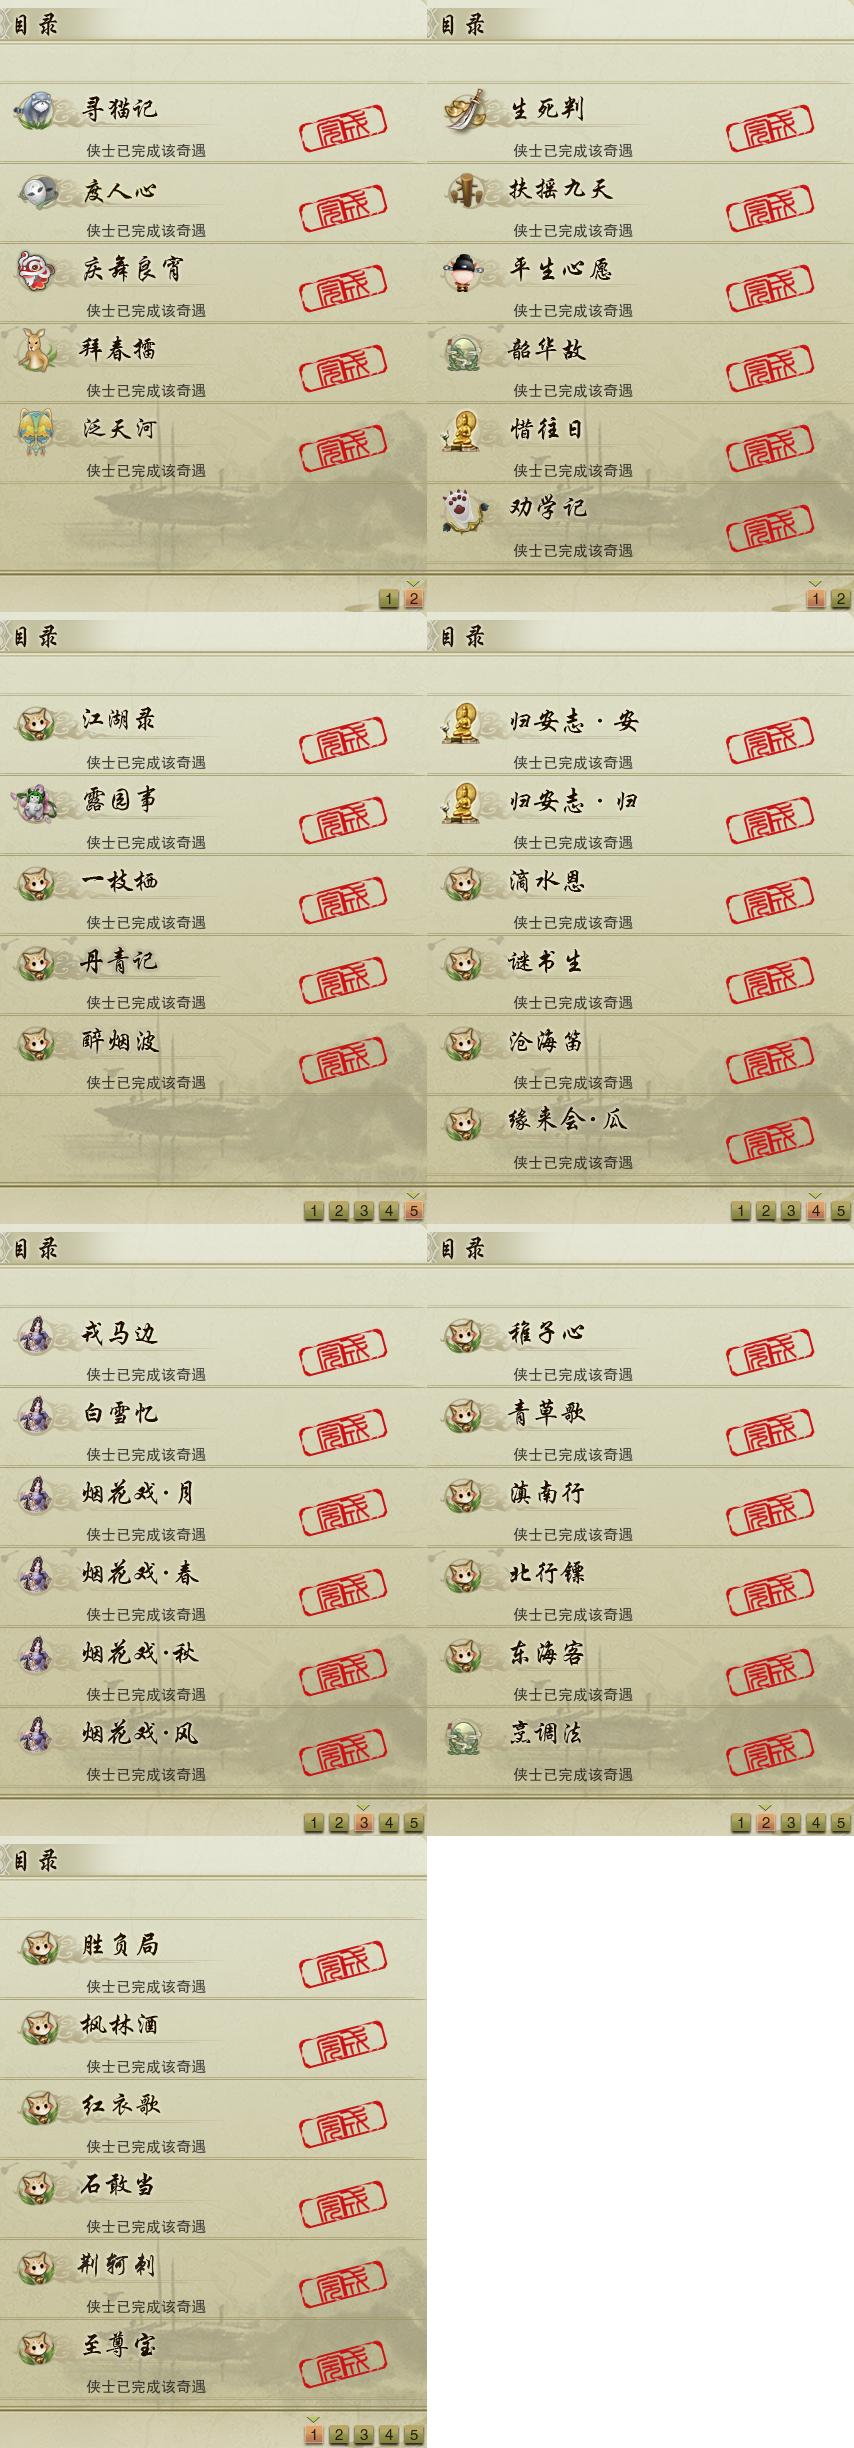
Task: Select the 烟花戏·春 list entry
Action: (x=213, y=1587)
